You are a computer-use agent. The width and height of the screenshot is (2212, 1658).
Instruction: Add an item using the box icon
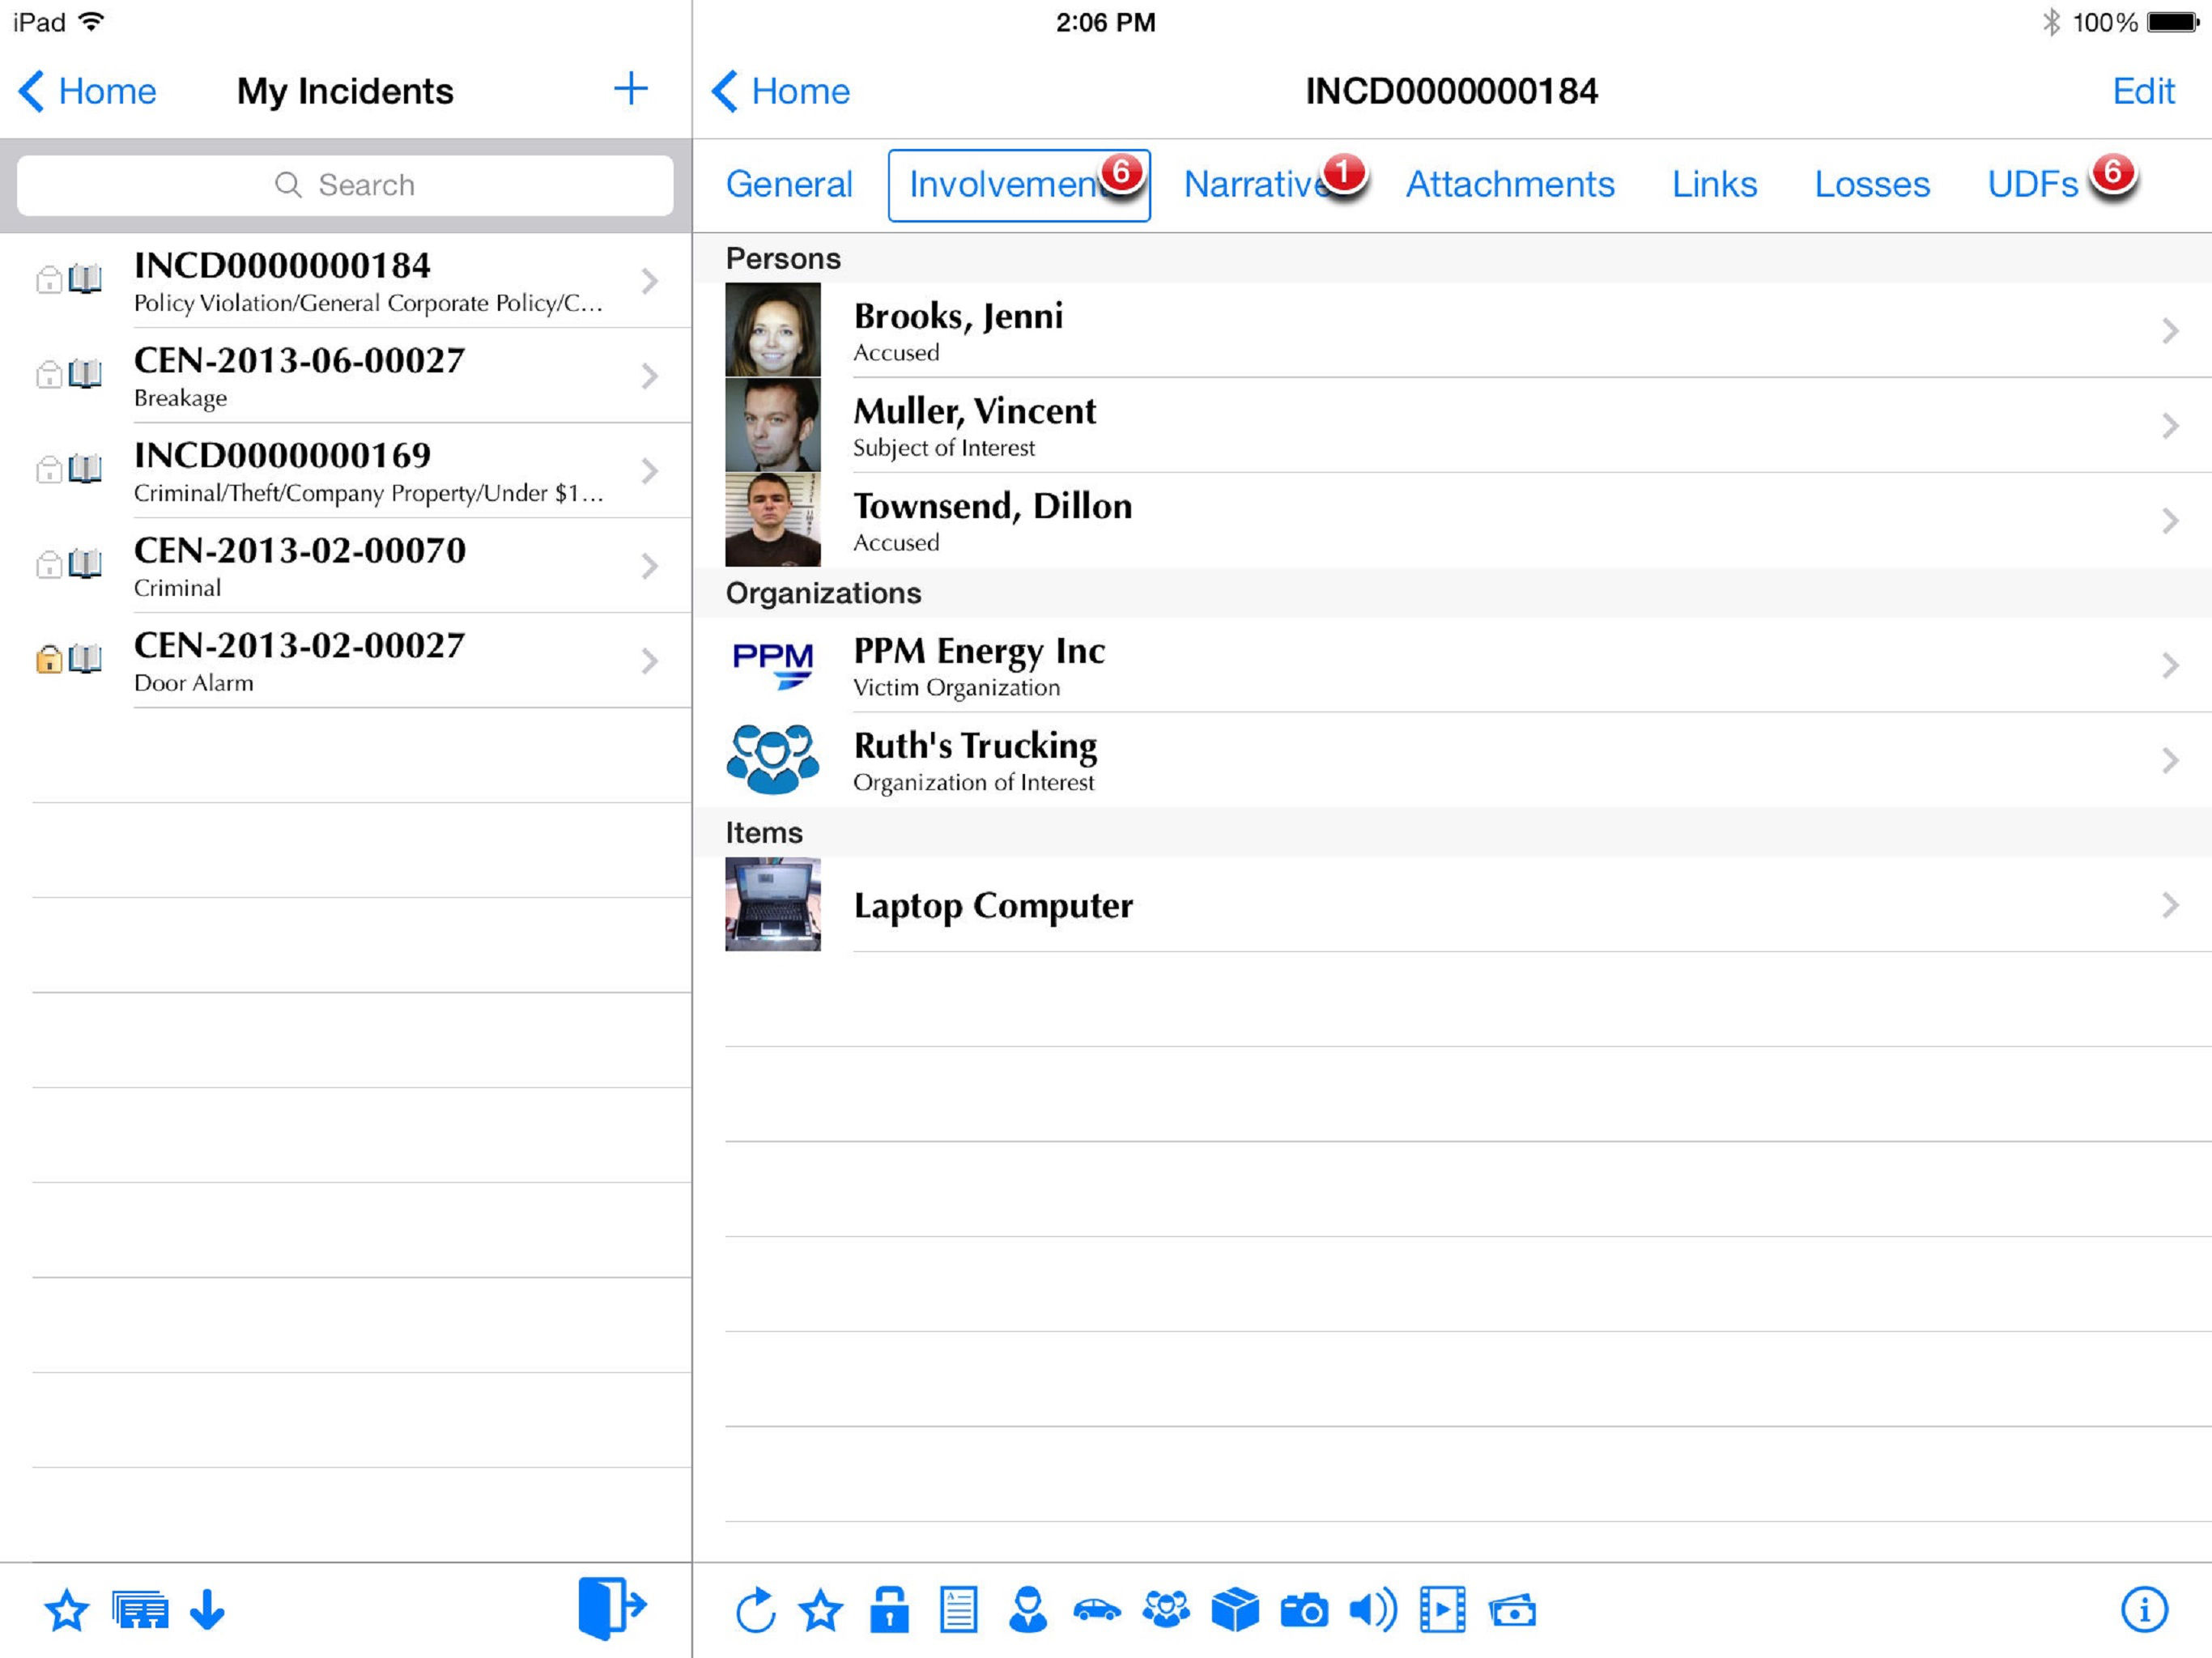point(1235,1610)
